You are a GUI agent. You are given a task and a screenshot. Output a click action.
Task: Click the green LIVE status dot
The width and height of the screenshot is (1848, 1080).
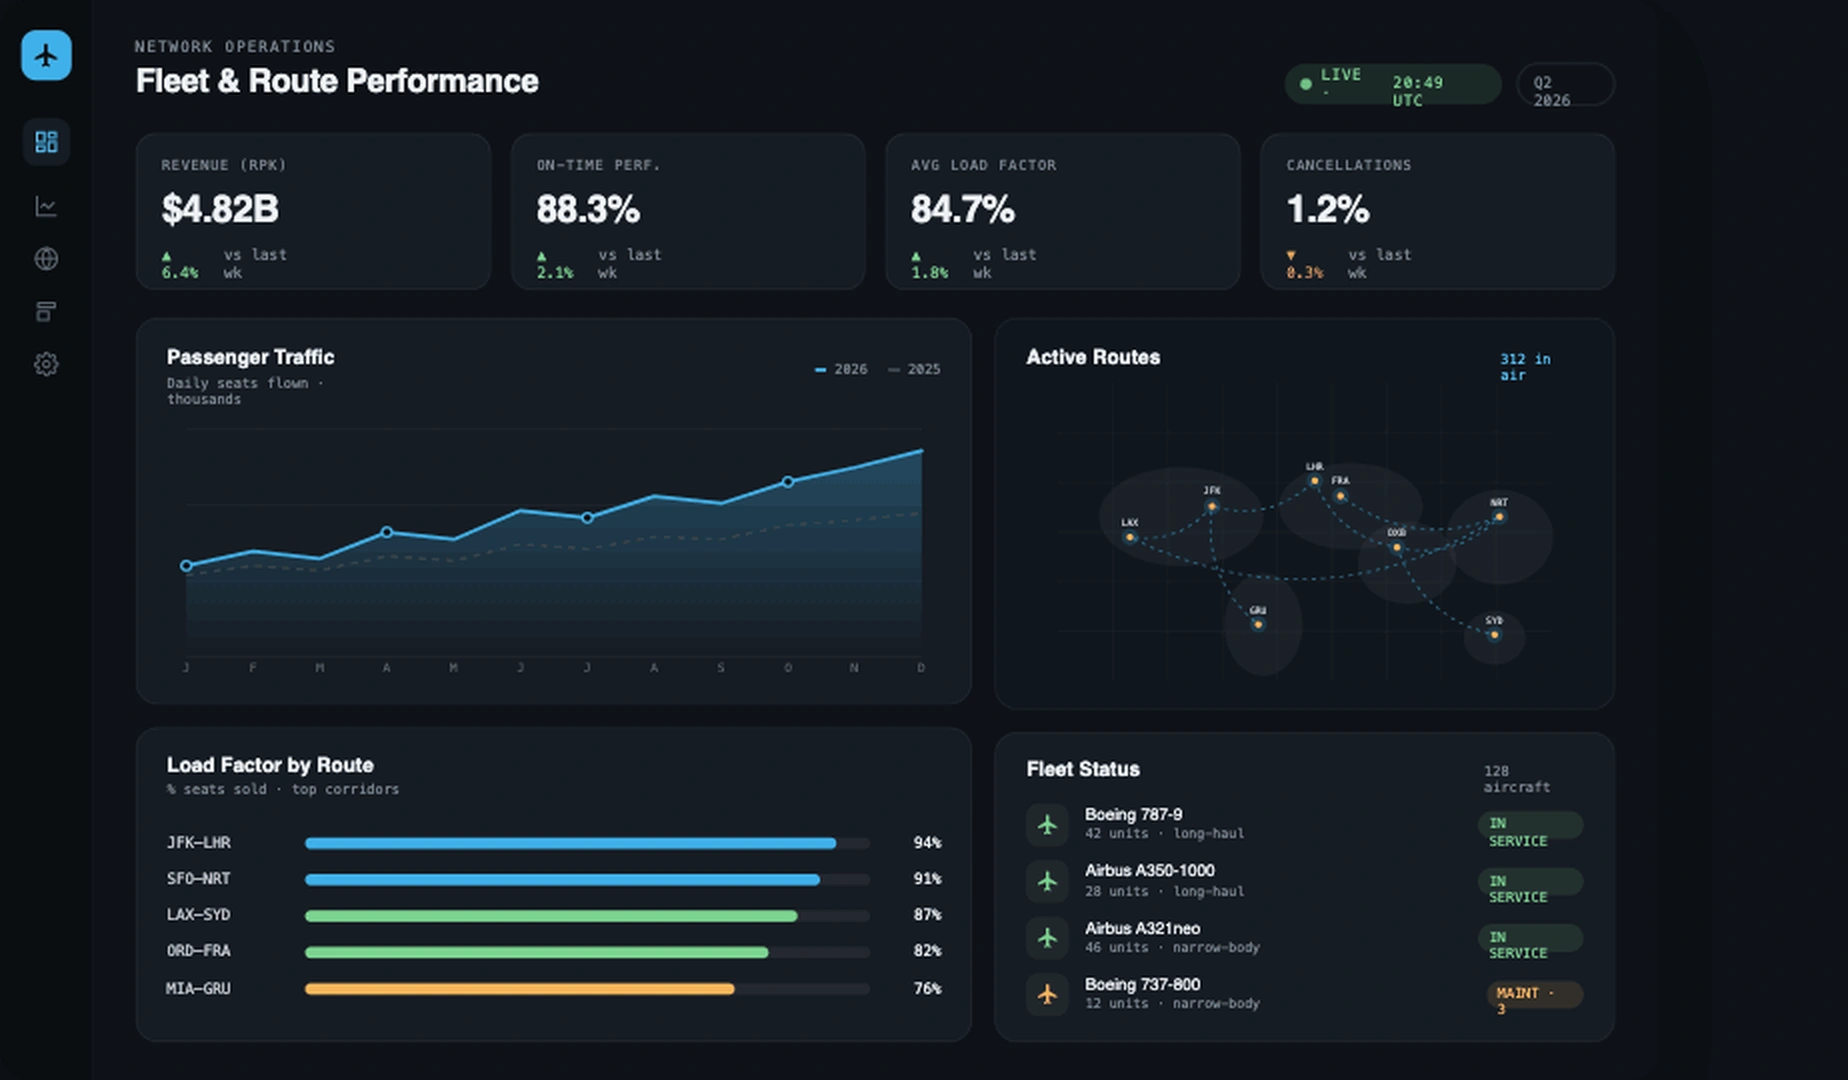pos(1305,84)
